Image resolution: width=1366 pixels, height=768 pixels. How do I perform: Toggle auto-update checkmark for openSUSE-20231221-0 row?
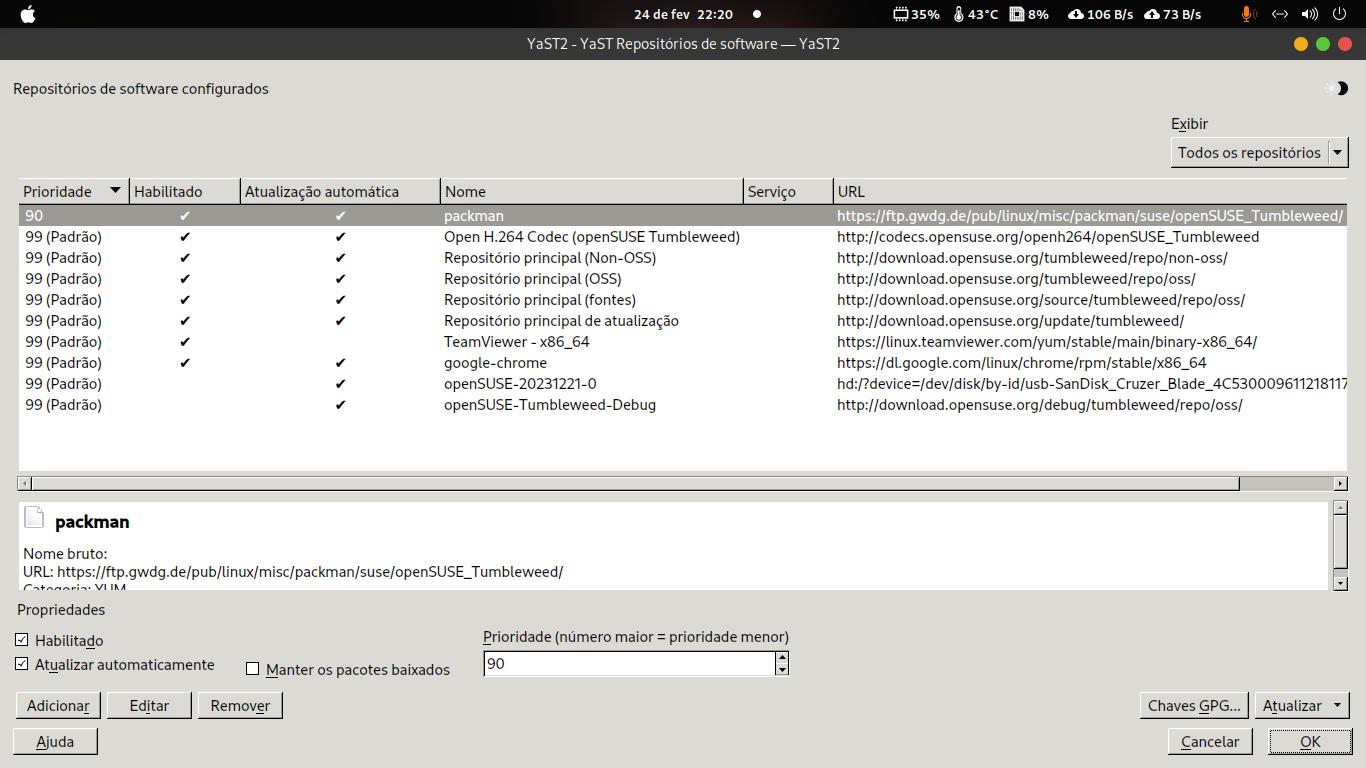point(340,384)
